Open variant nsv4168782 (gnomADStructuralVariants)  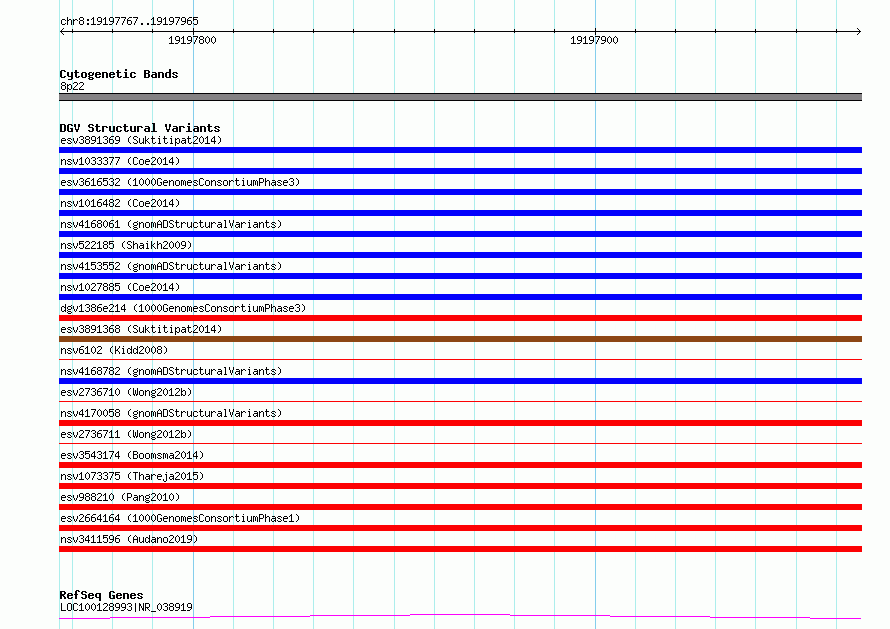(x=171, y=371)
